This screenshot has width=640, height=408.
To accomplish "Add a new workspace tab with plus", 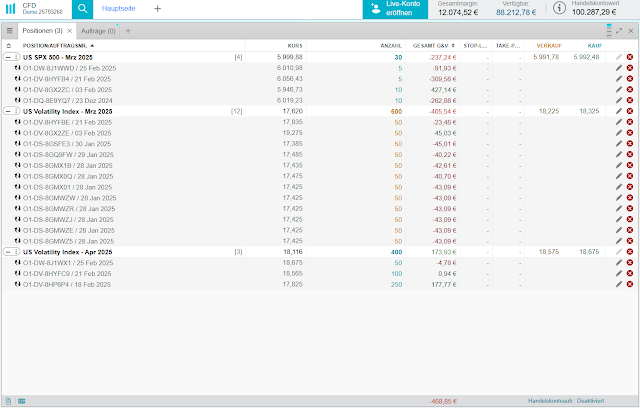I will [158, 9].
